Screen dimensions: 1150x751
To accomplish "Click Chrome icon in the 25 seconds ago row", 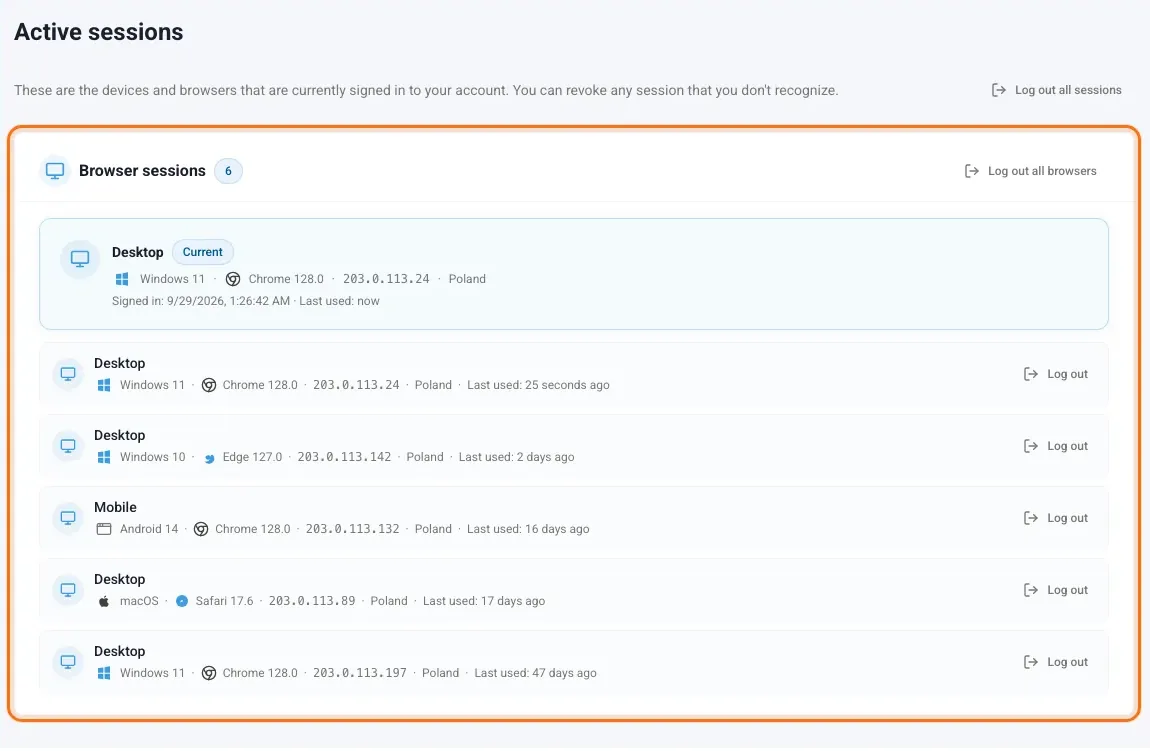I will (209, 385).
